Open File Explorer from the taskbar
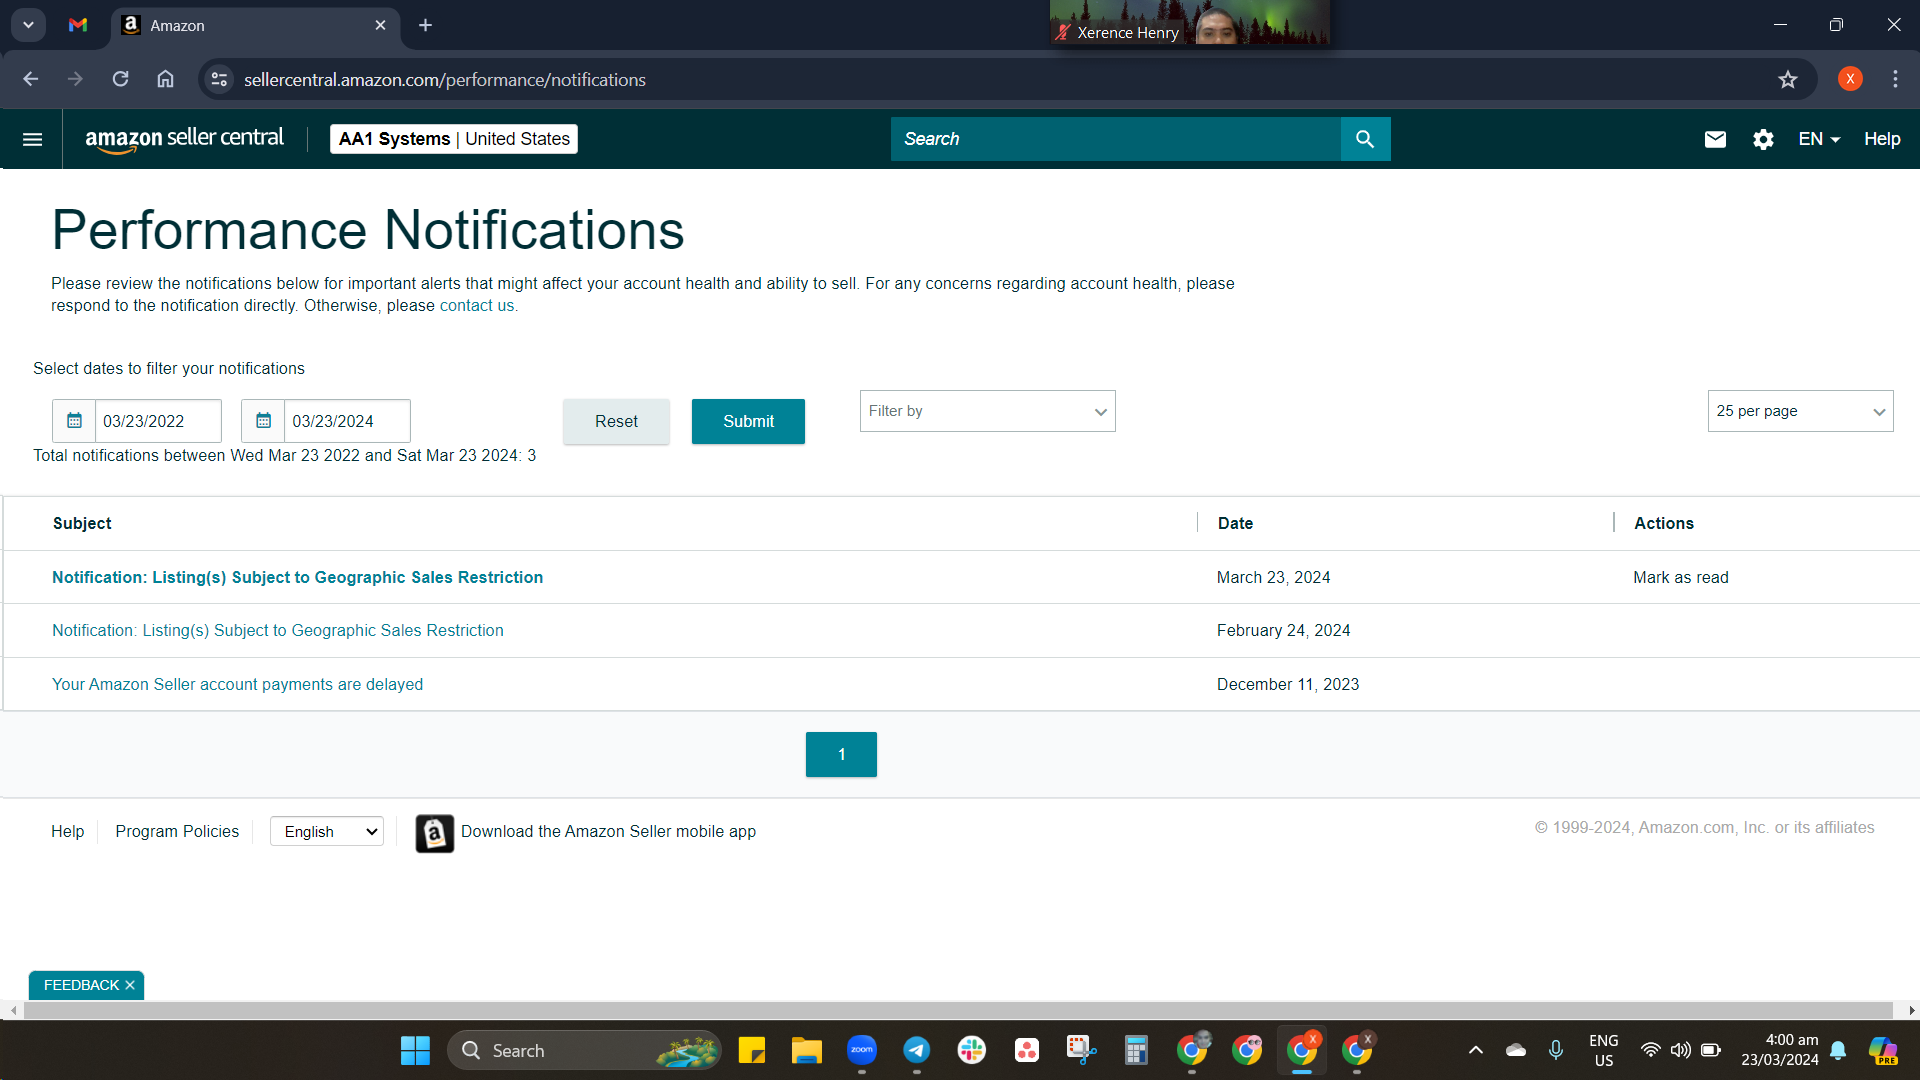The image size is (1920, 1080). (x=806, y=1050)
